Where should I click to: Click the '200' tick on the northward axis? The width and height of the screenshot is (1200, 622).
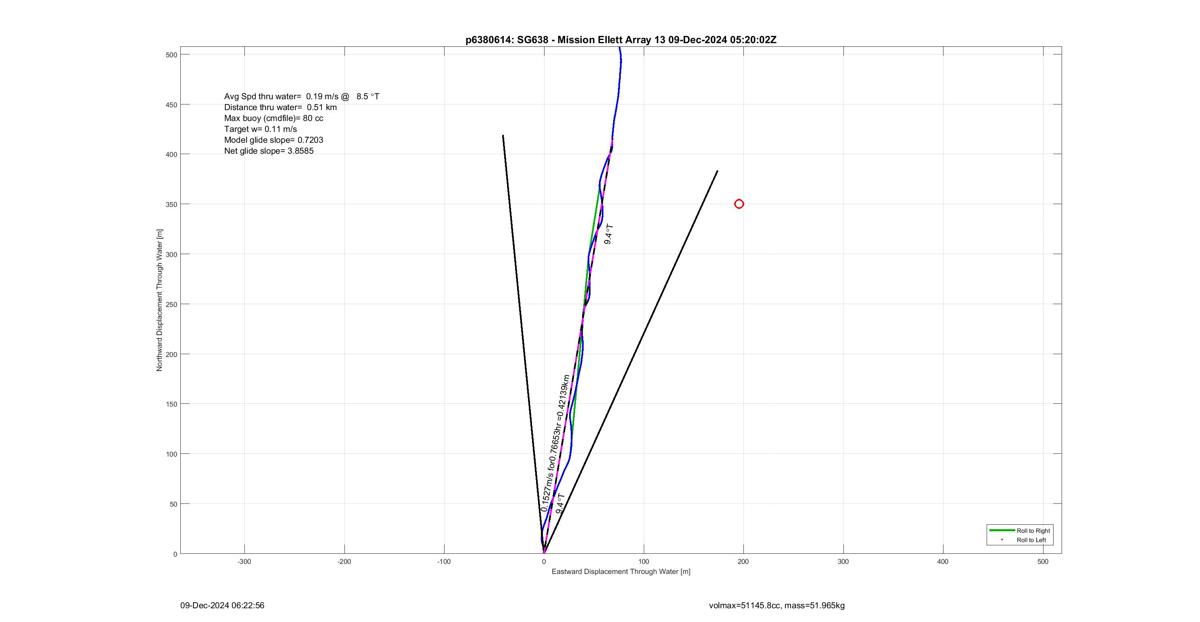pos(171,354)
